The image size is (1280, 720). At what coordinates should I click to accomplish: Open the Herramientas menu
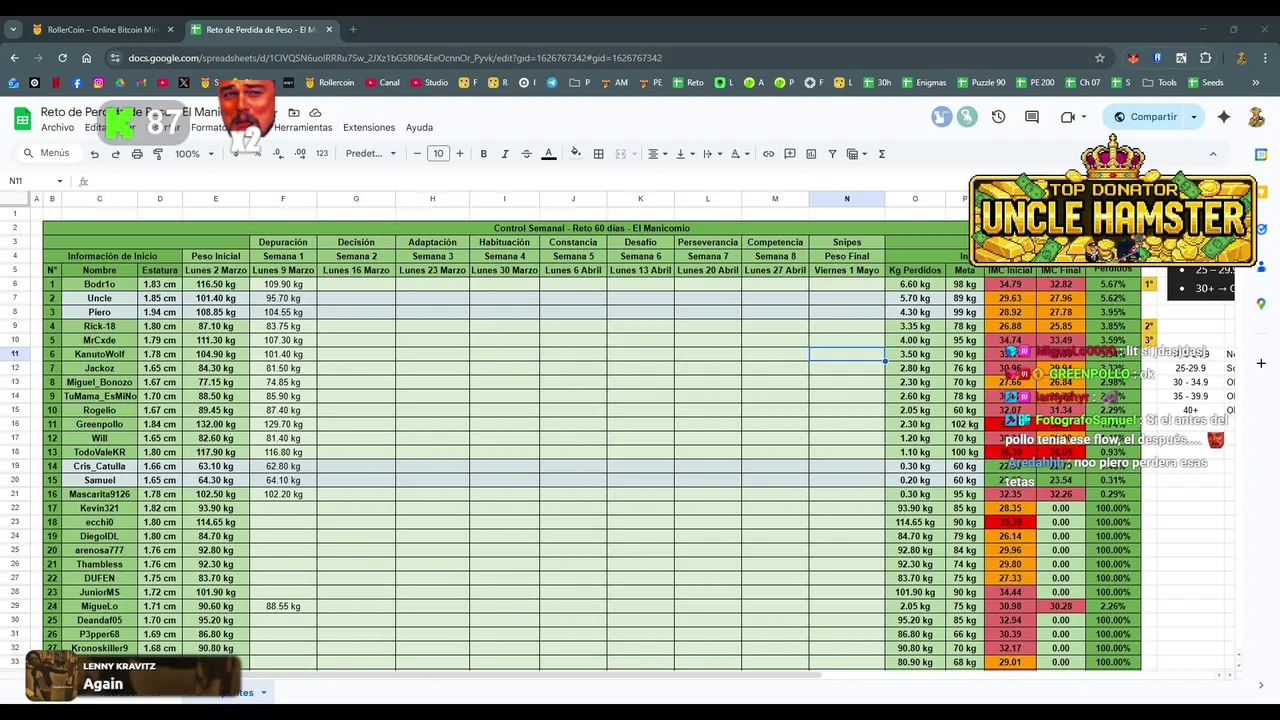pyautogui.click(x=303, y=128)
